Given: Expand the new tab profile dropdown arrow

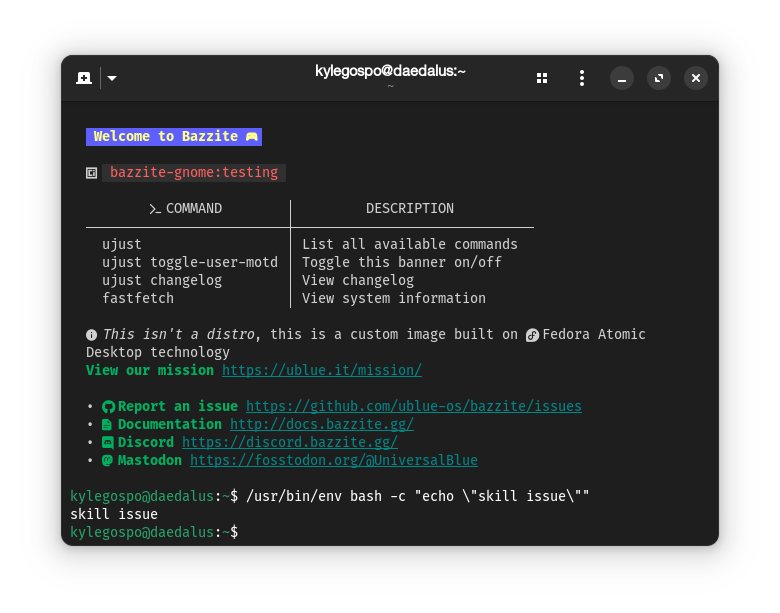Looking at the screenshot, I should click(112, 78).
